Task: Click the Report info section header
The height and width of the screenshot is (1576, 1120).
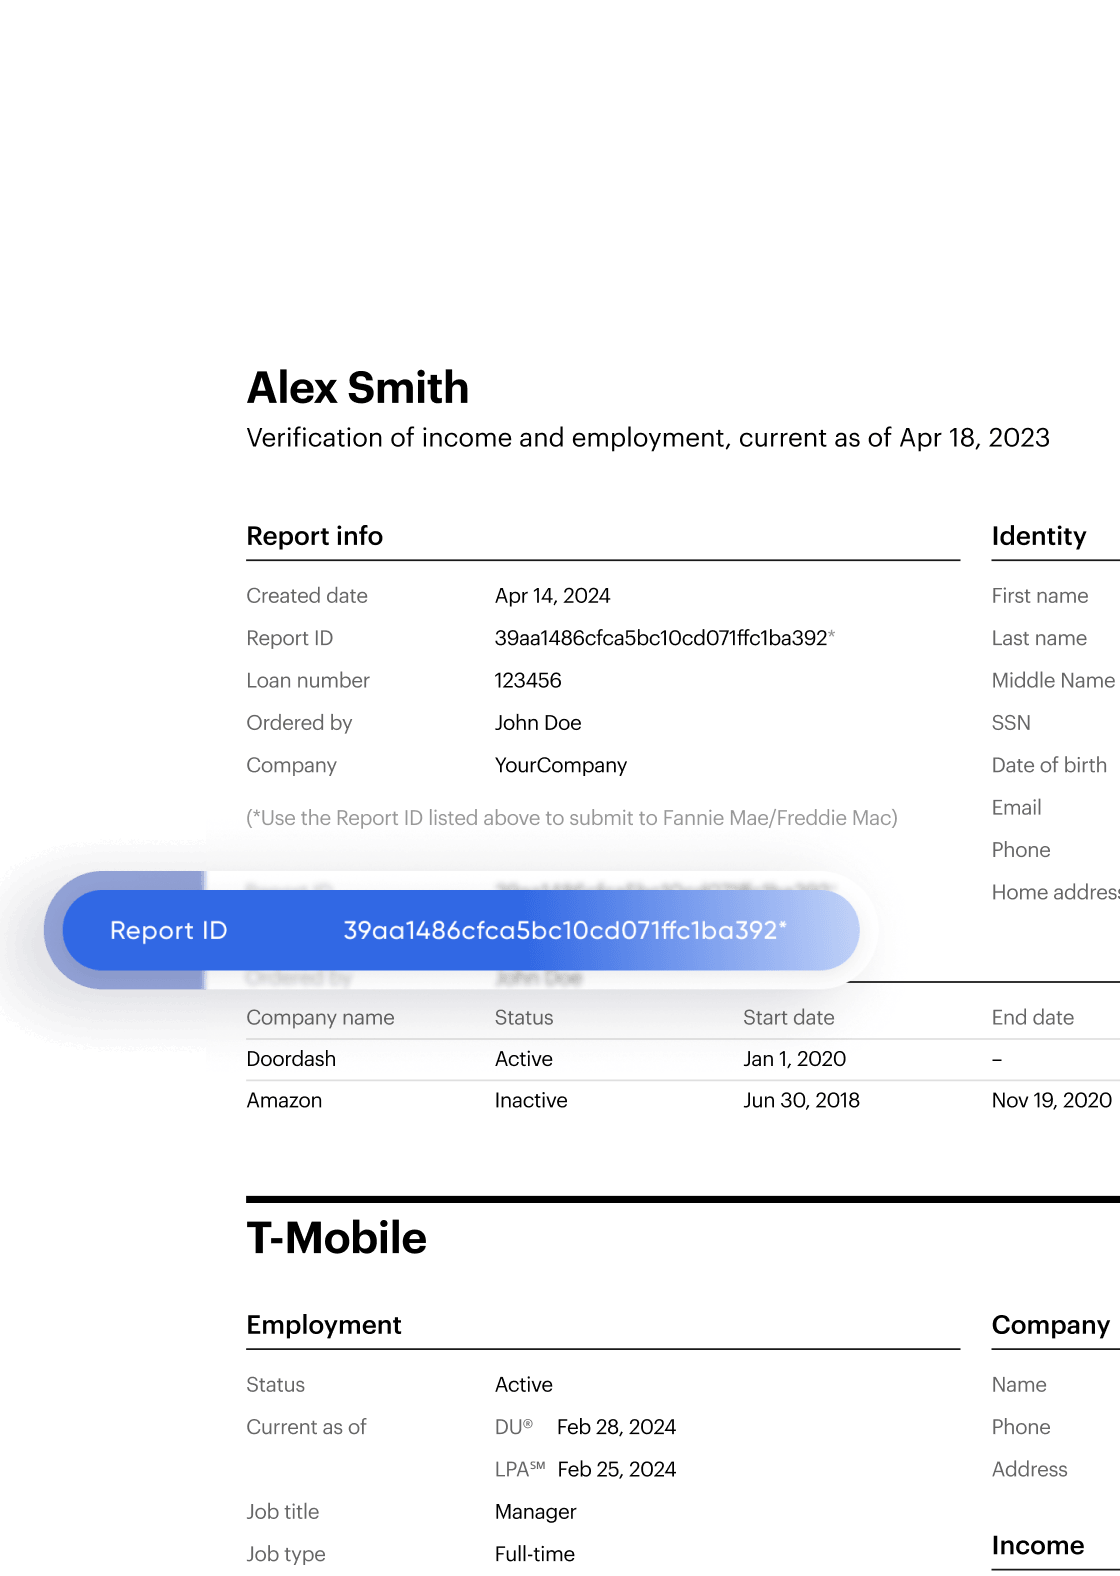Action: 315,536
